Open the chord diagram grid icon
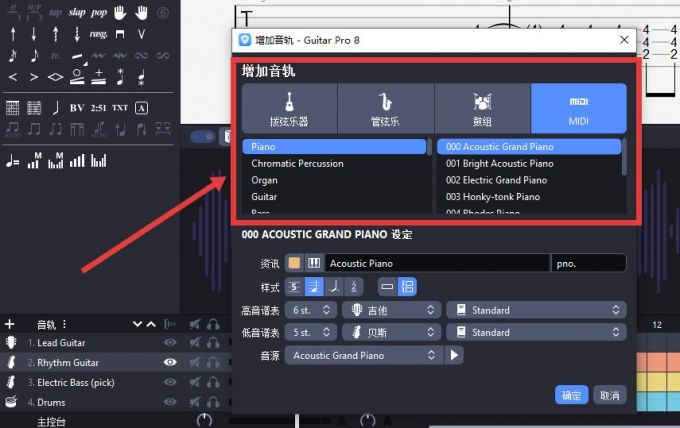680x428 pixels. [13, 108]
